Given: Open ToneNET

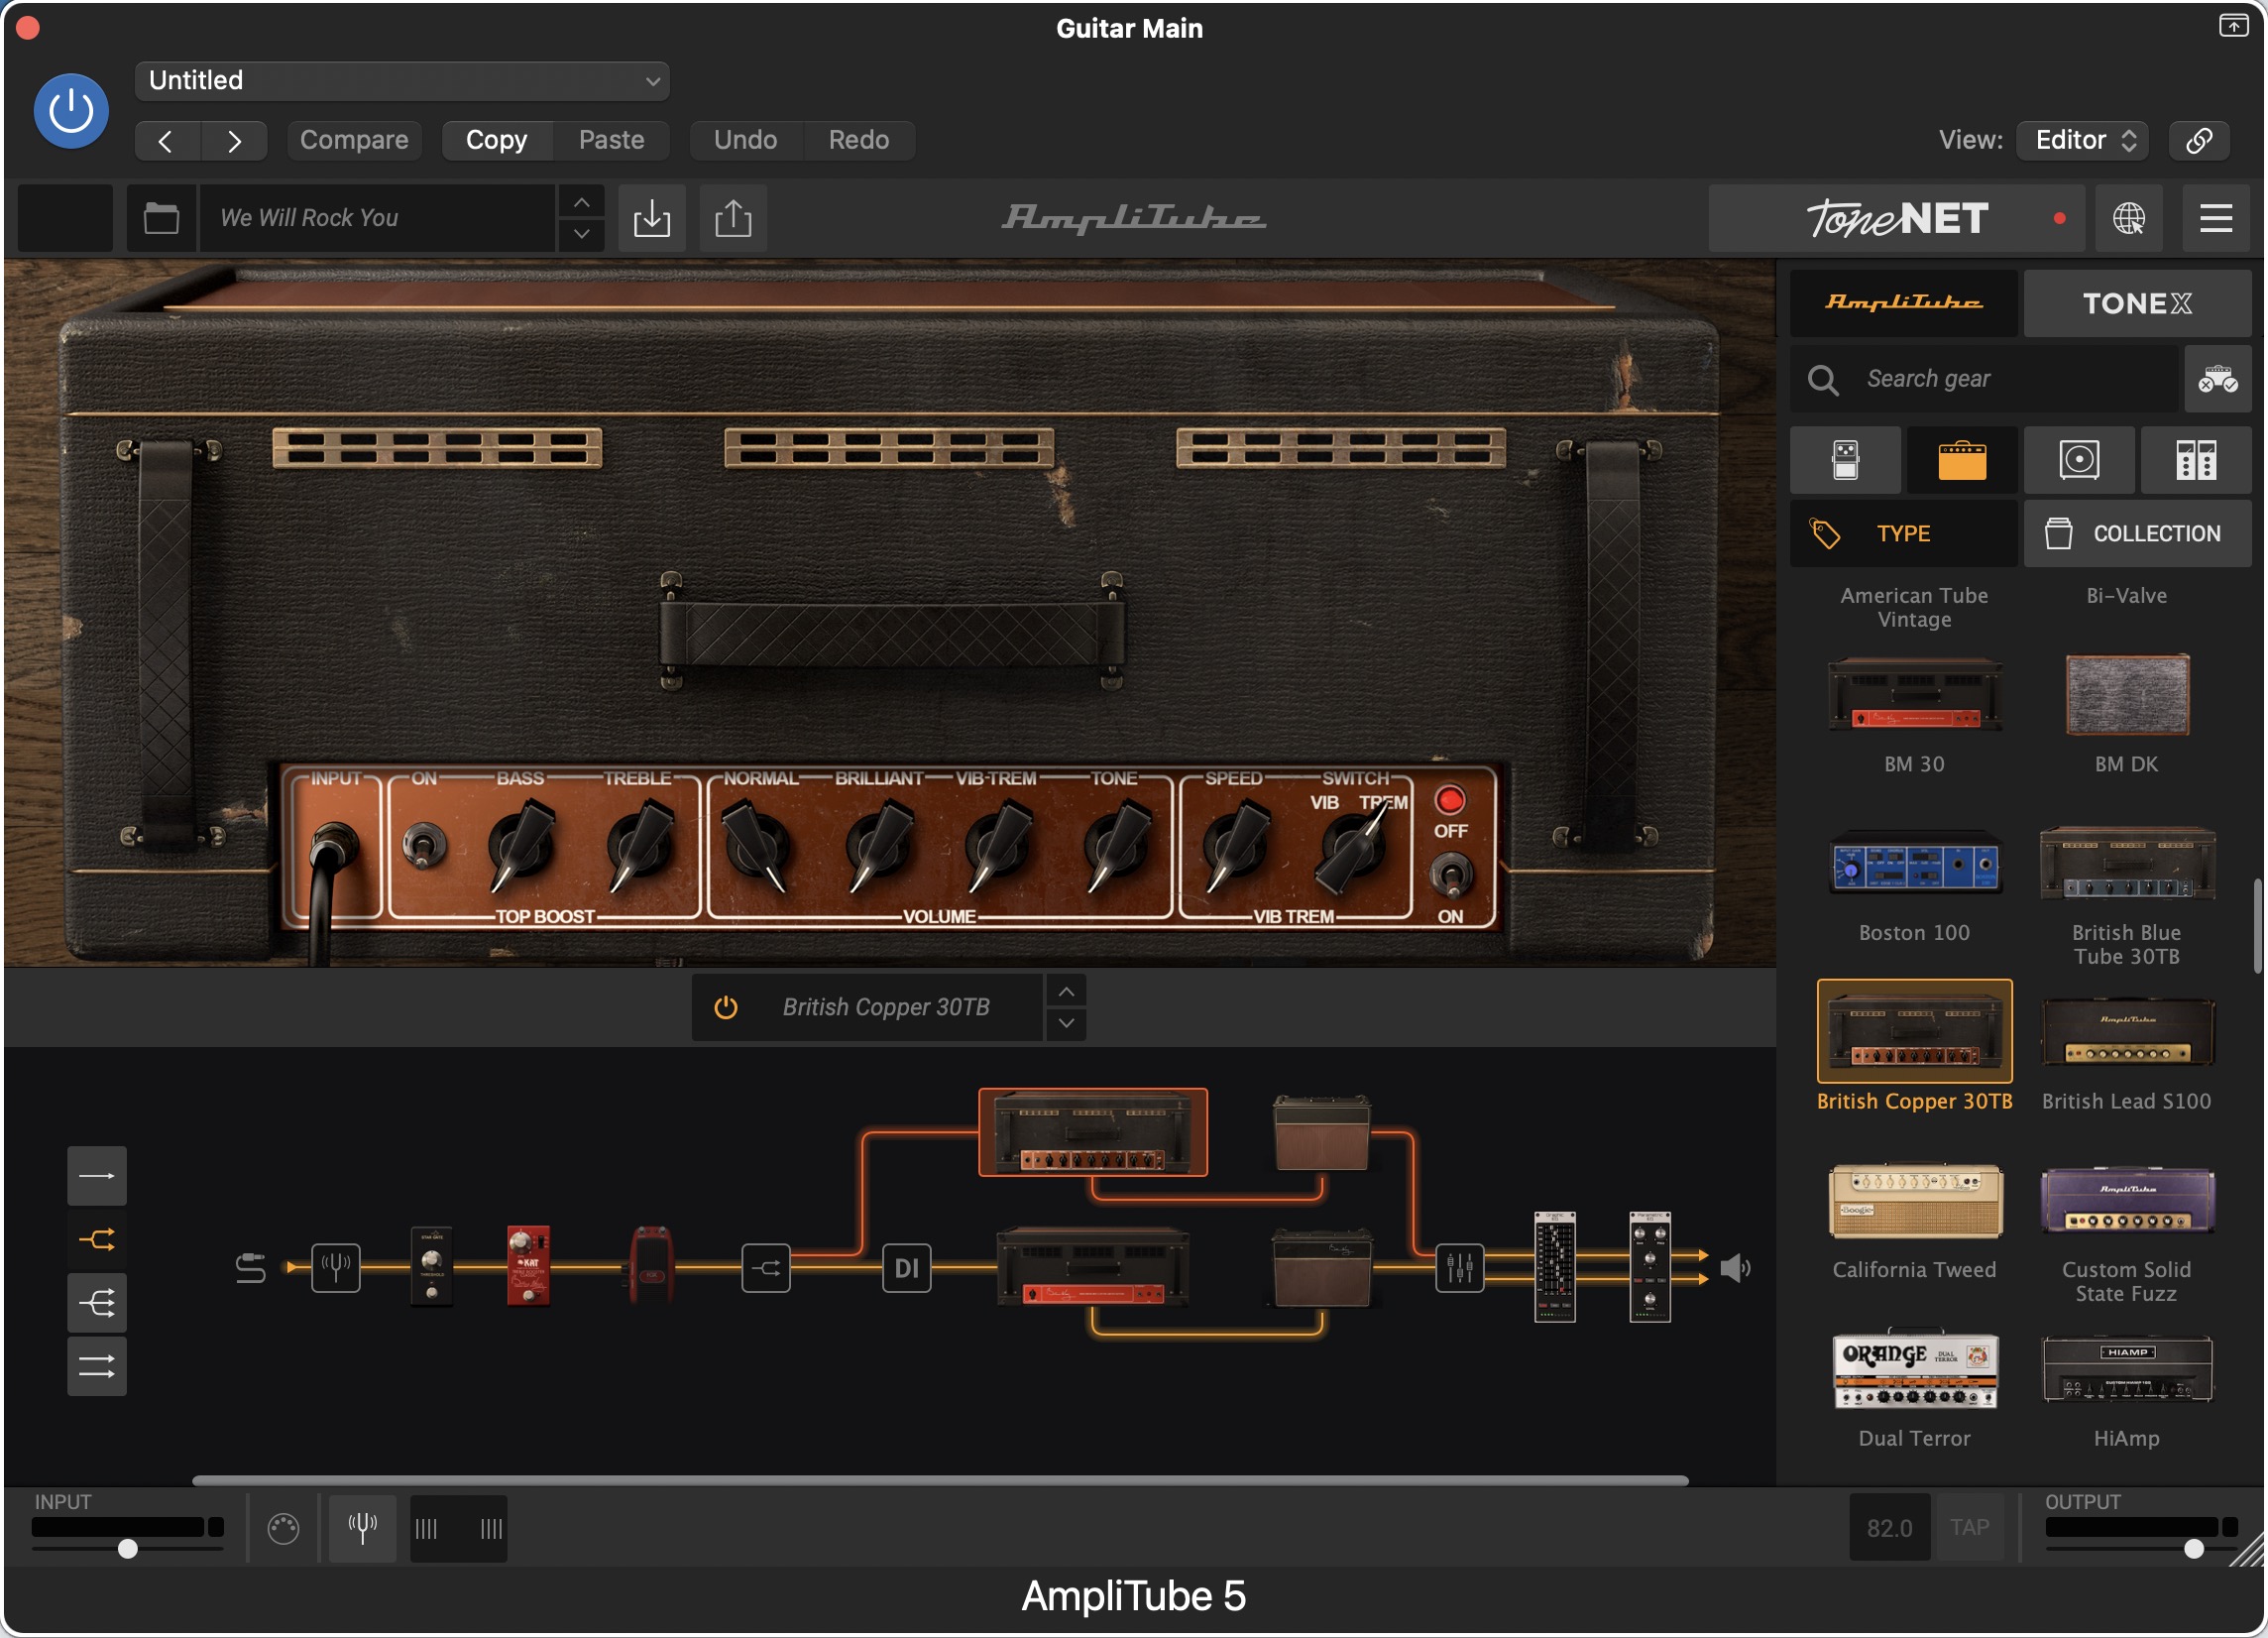Looking at the screenshot, I should coord(1897,218).
